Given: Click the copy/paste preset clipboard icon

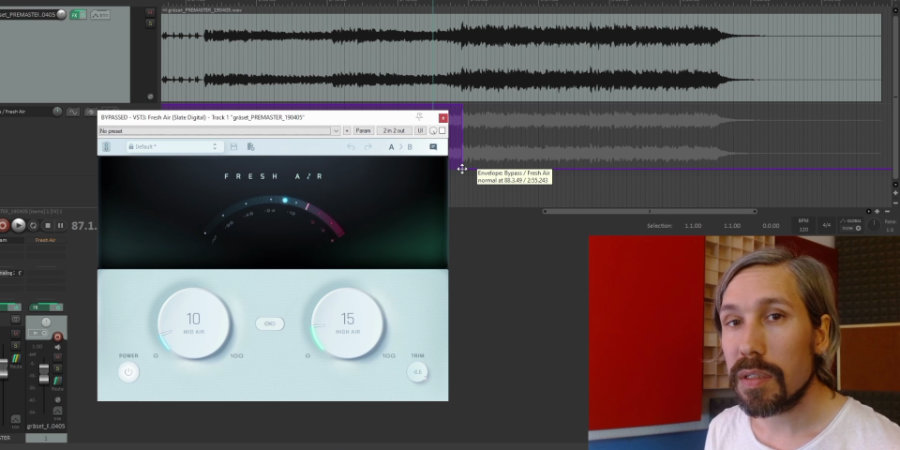Looking at the screenshot, I should point(250,147).
